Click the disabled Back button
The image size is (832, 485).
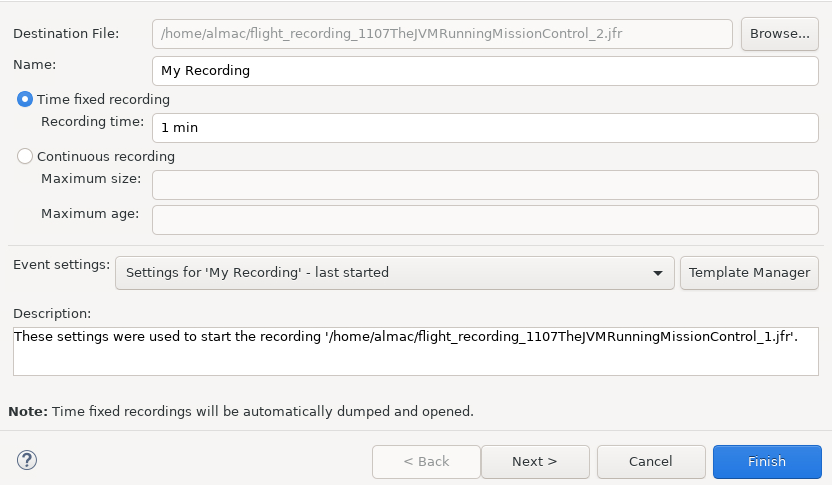pos(426,461)
